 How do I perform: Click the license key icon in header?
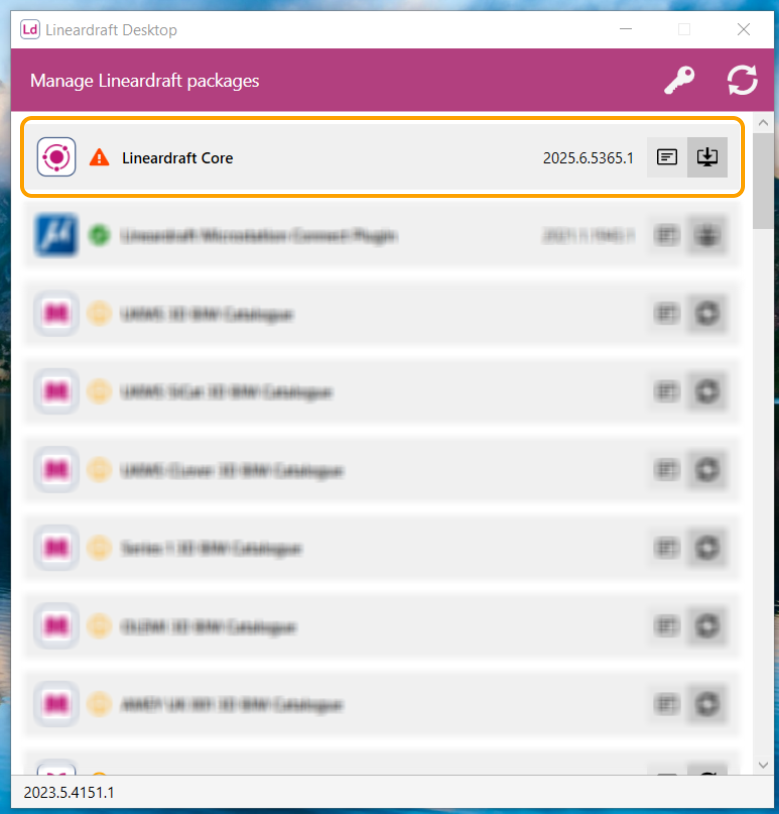(x=679, y=80)
